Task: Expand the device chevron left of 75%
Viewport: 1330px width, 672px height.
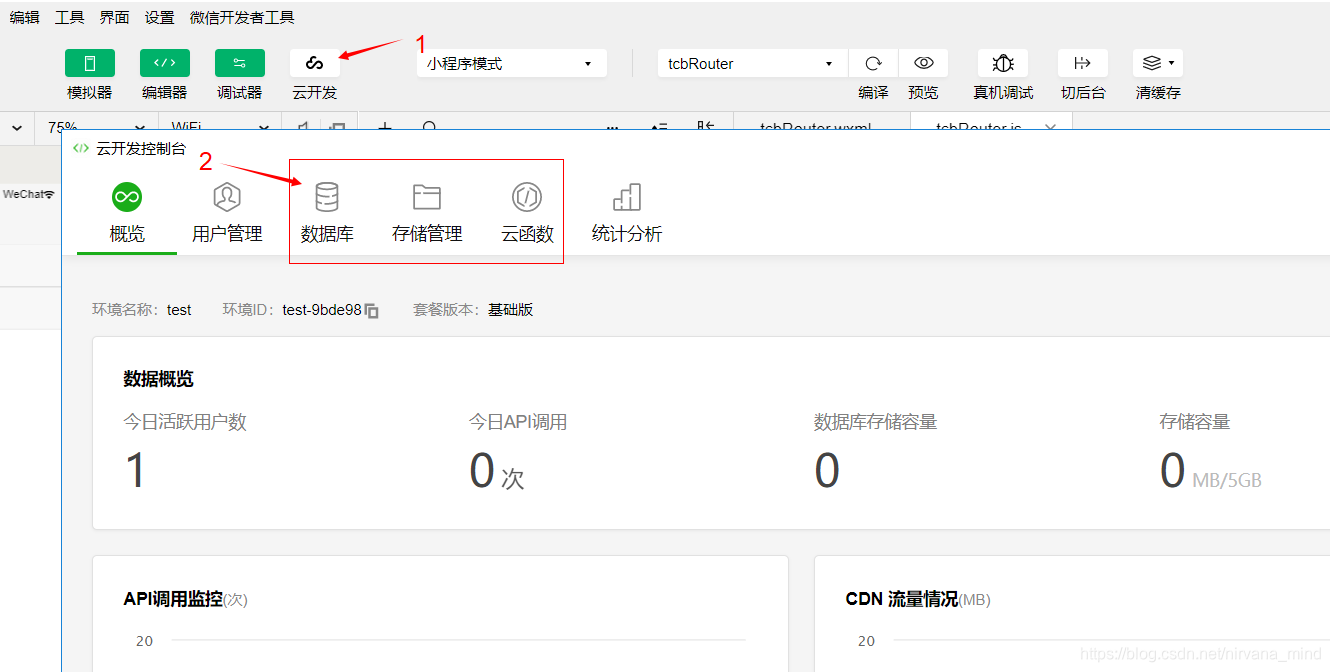Action: tap(17, 127)
